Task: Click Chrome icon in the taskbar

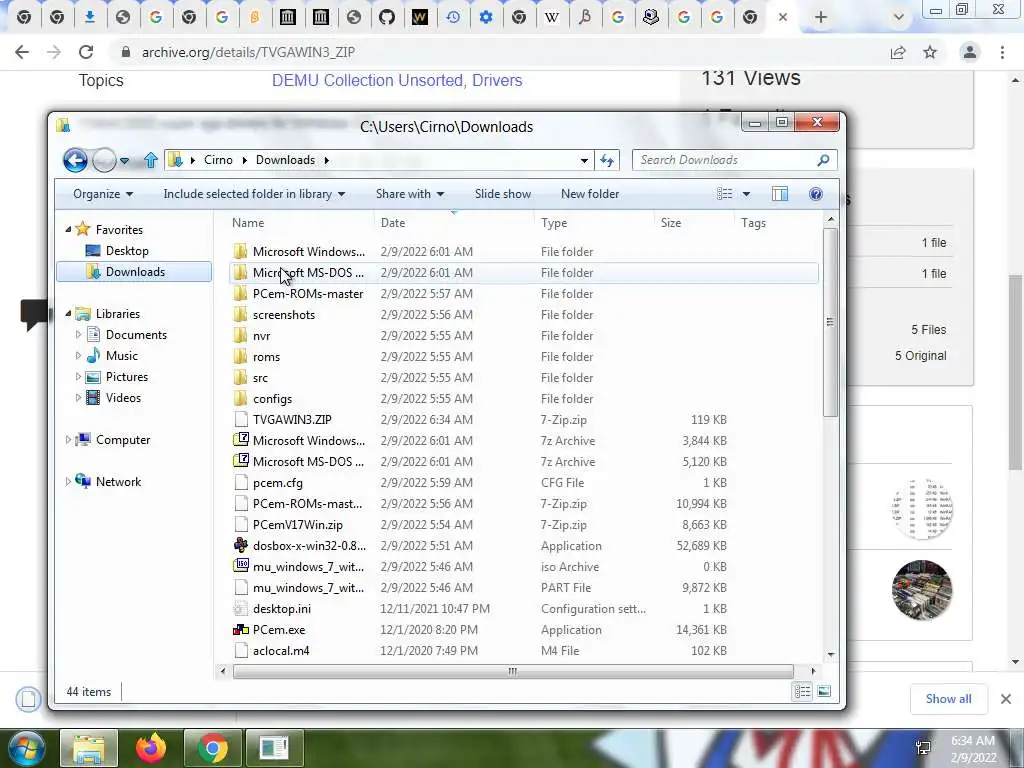Action: [x=212, y=748]
